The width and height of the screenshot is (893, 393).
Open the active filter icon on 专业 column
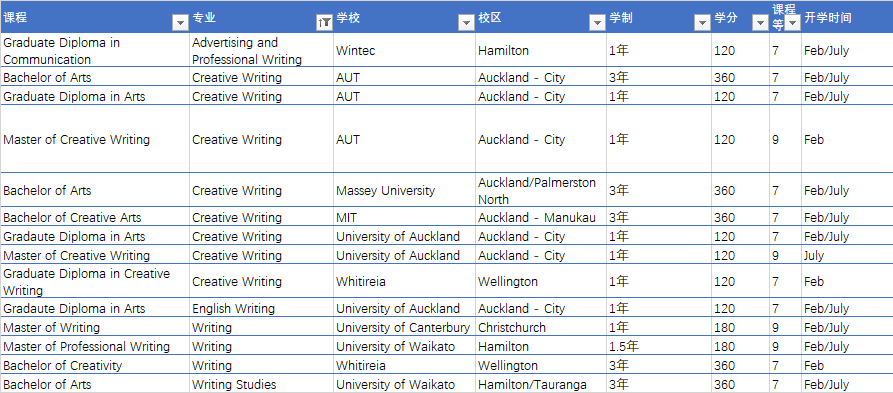coord(324,23)
